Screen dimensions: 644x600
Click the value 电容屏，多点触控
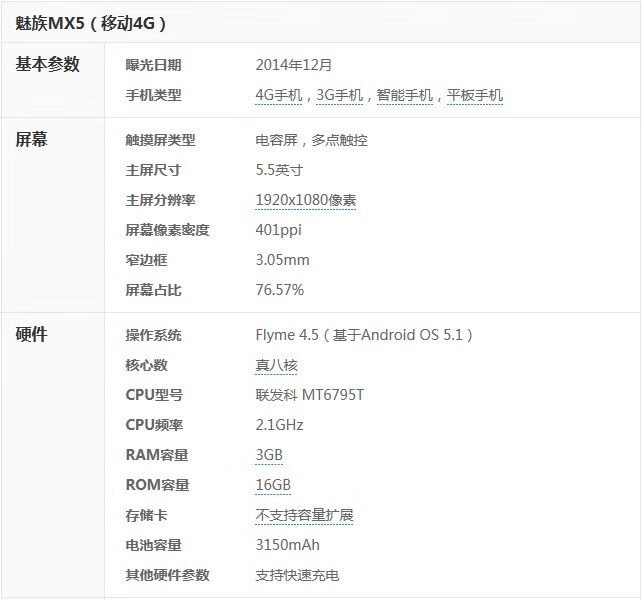coord(311,140)
